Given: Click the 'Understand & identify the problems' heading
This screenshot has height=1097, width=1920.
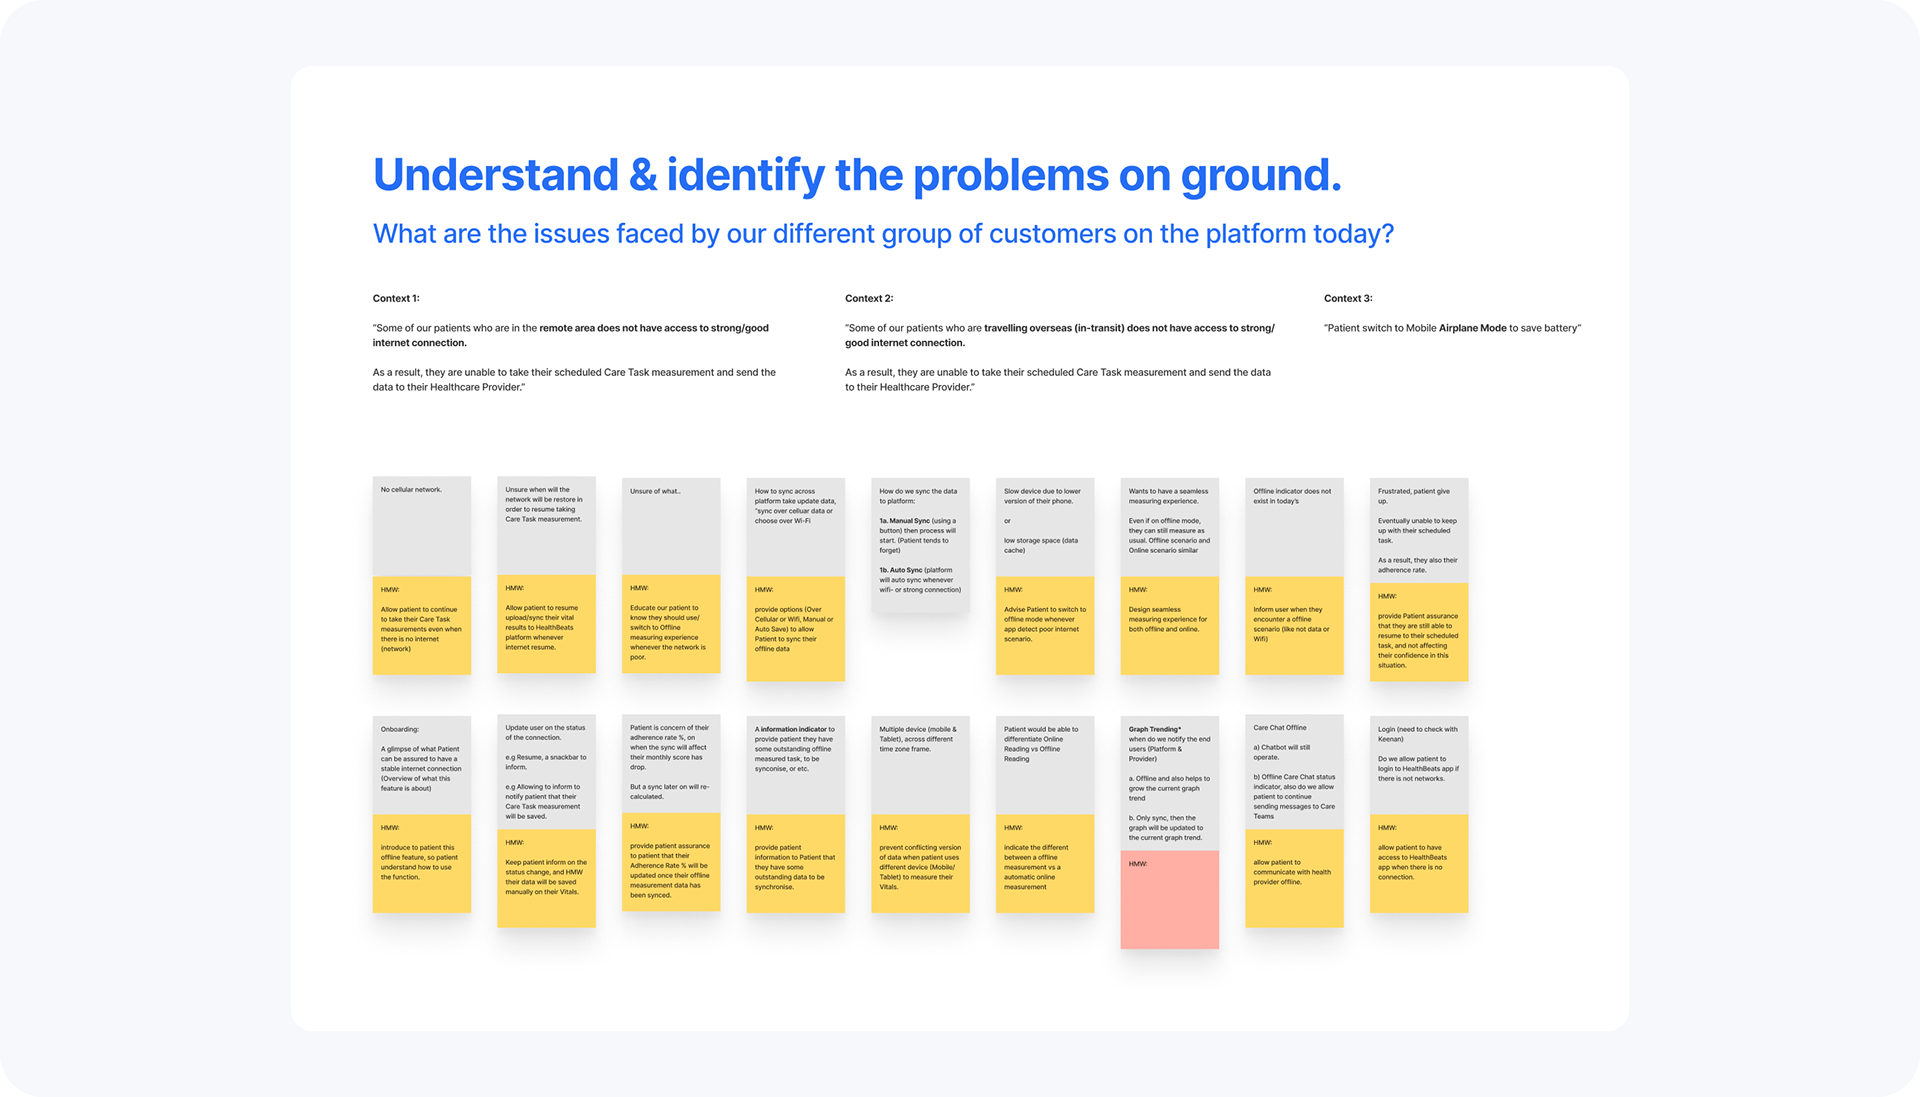Looking at the screenshot, I should [x=856, y=176].
